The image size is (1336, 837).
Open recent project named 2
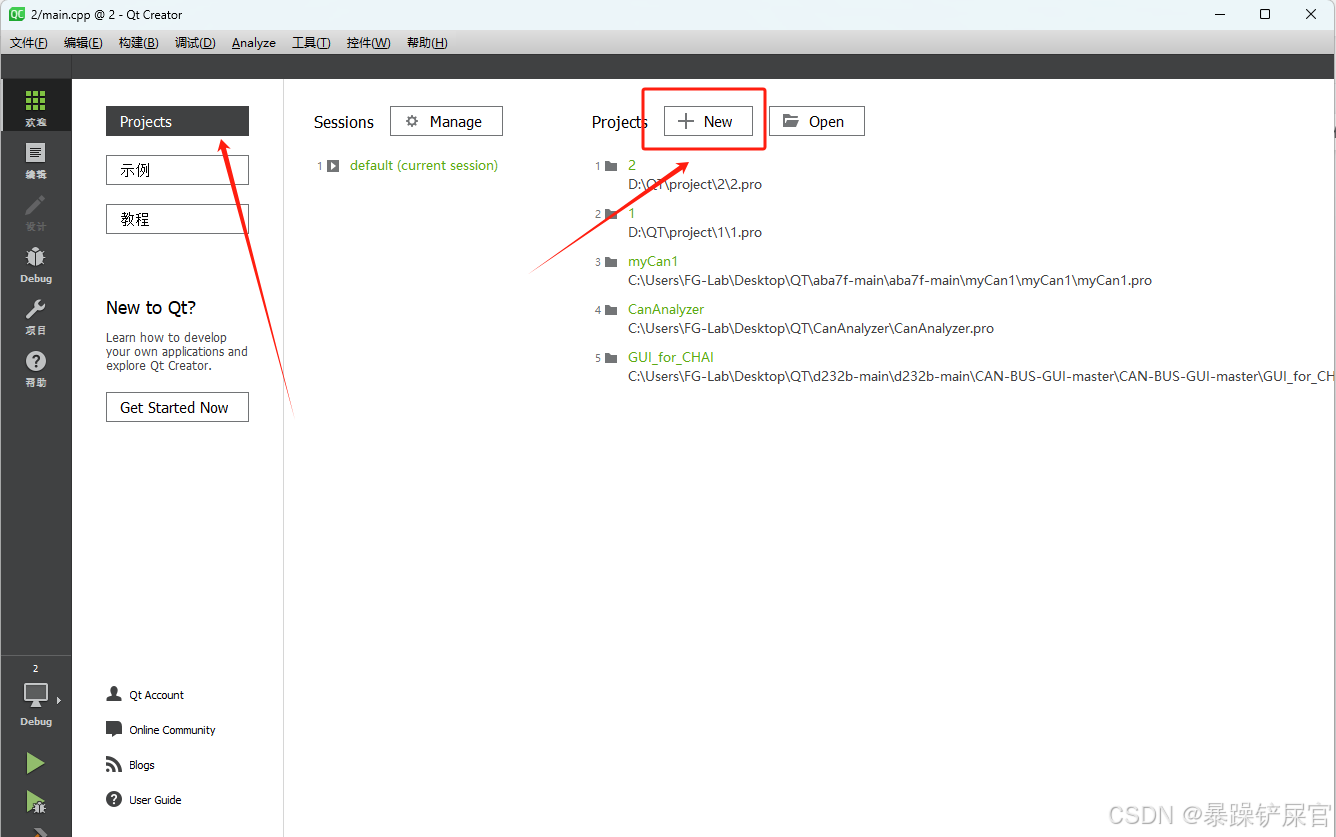632,165
